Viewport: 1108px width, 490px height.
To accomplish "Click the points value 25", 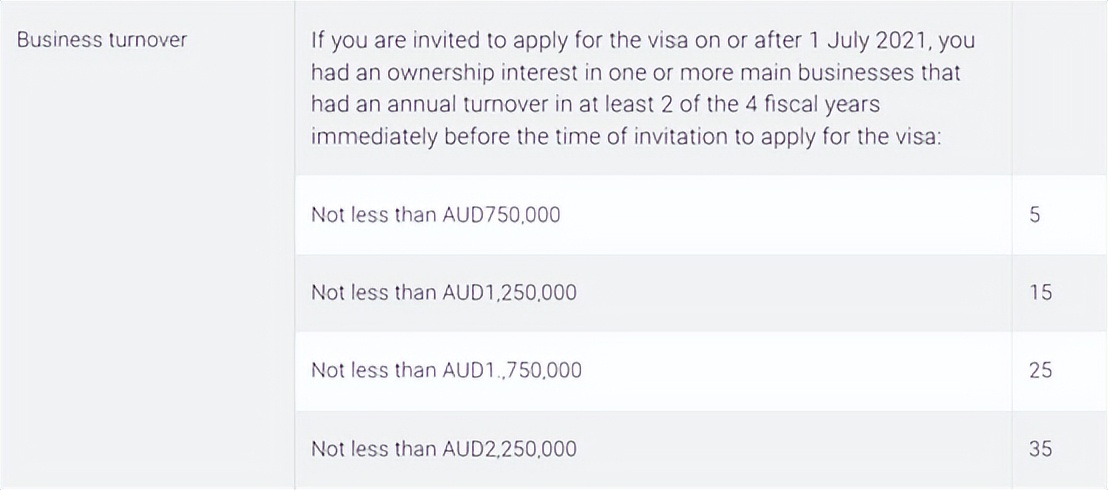I will pos(1040,371).
